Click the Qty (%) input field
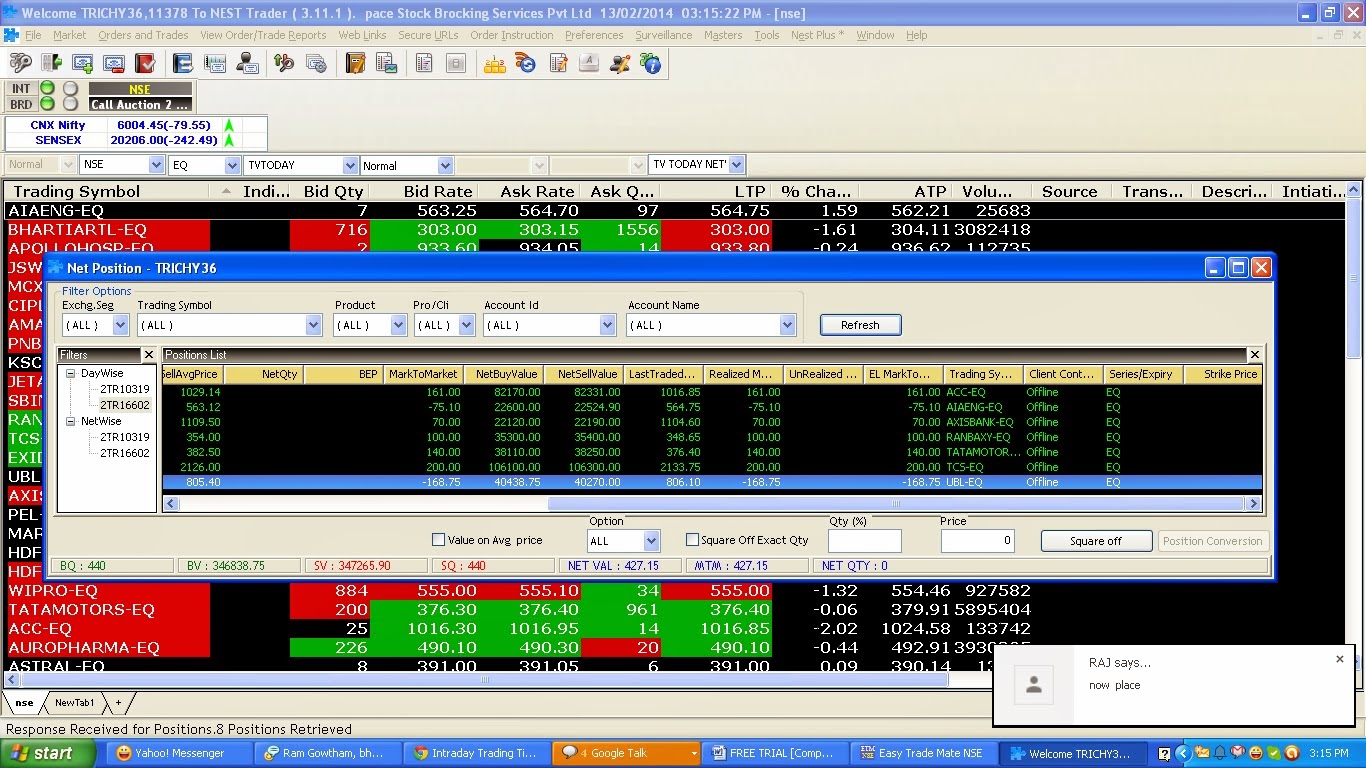Viewport: 1366px width, 768px height. point(865,541)
